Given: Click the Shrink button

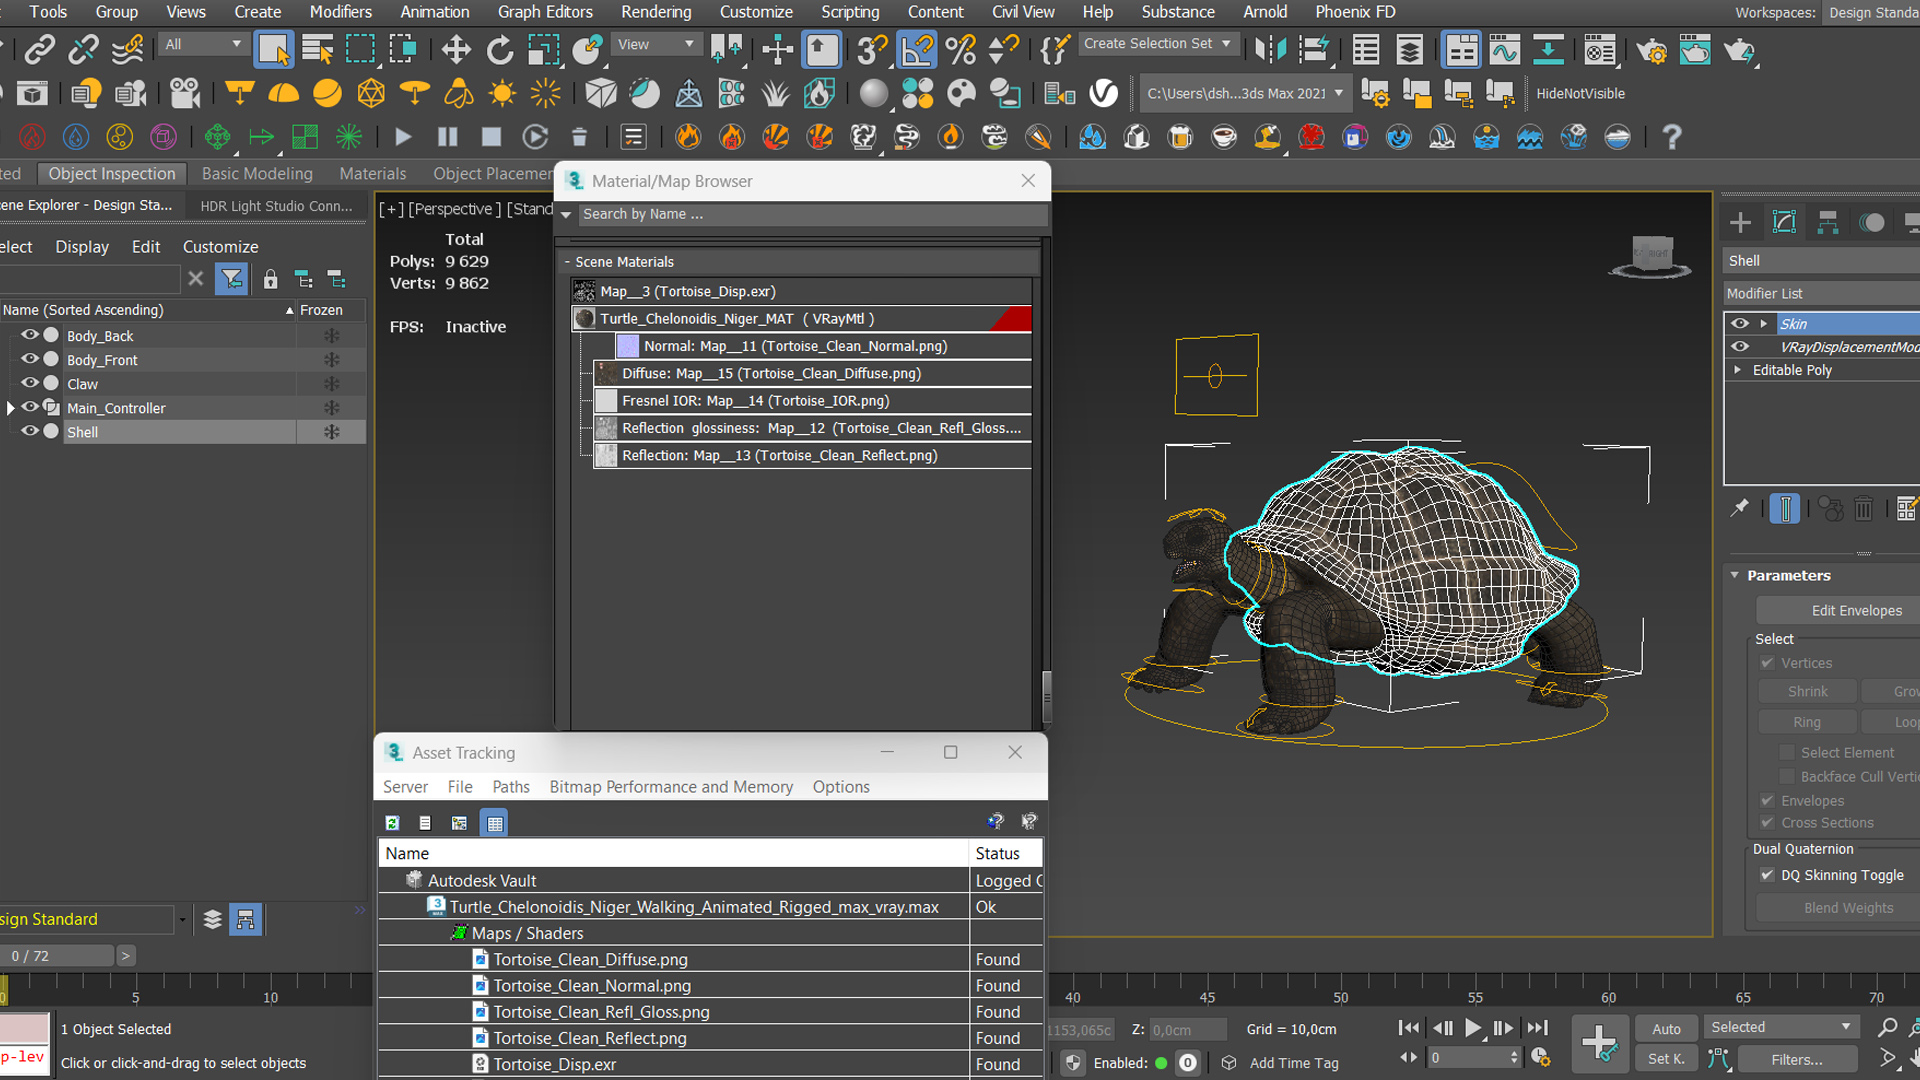Looking at the screenshot, I should coord(1807,691).
